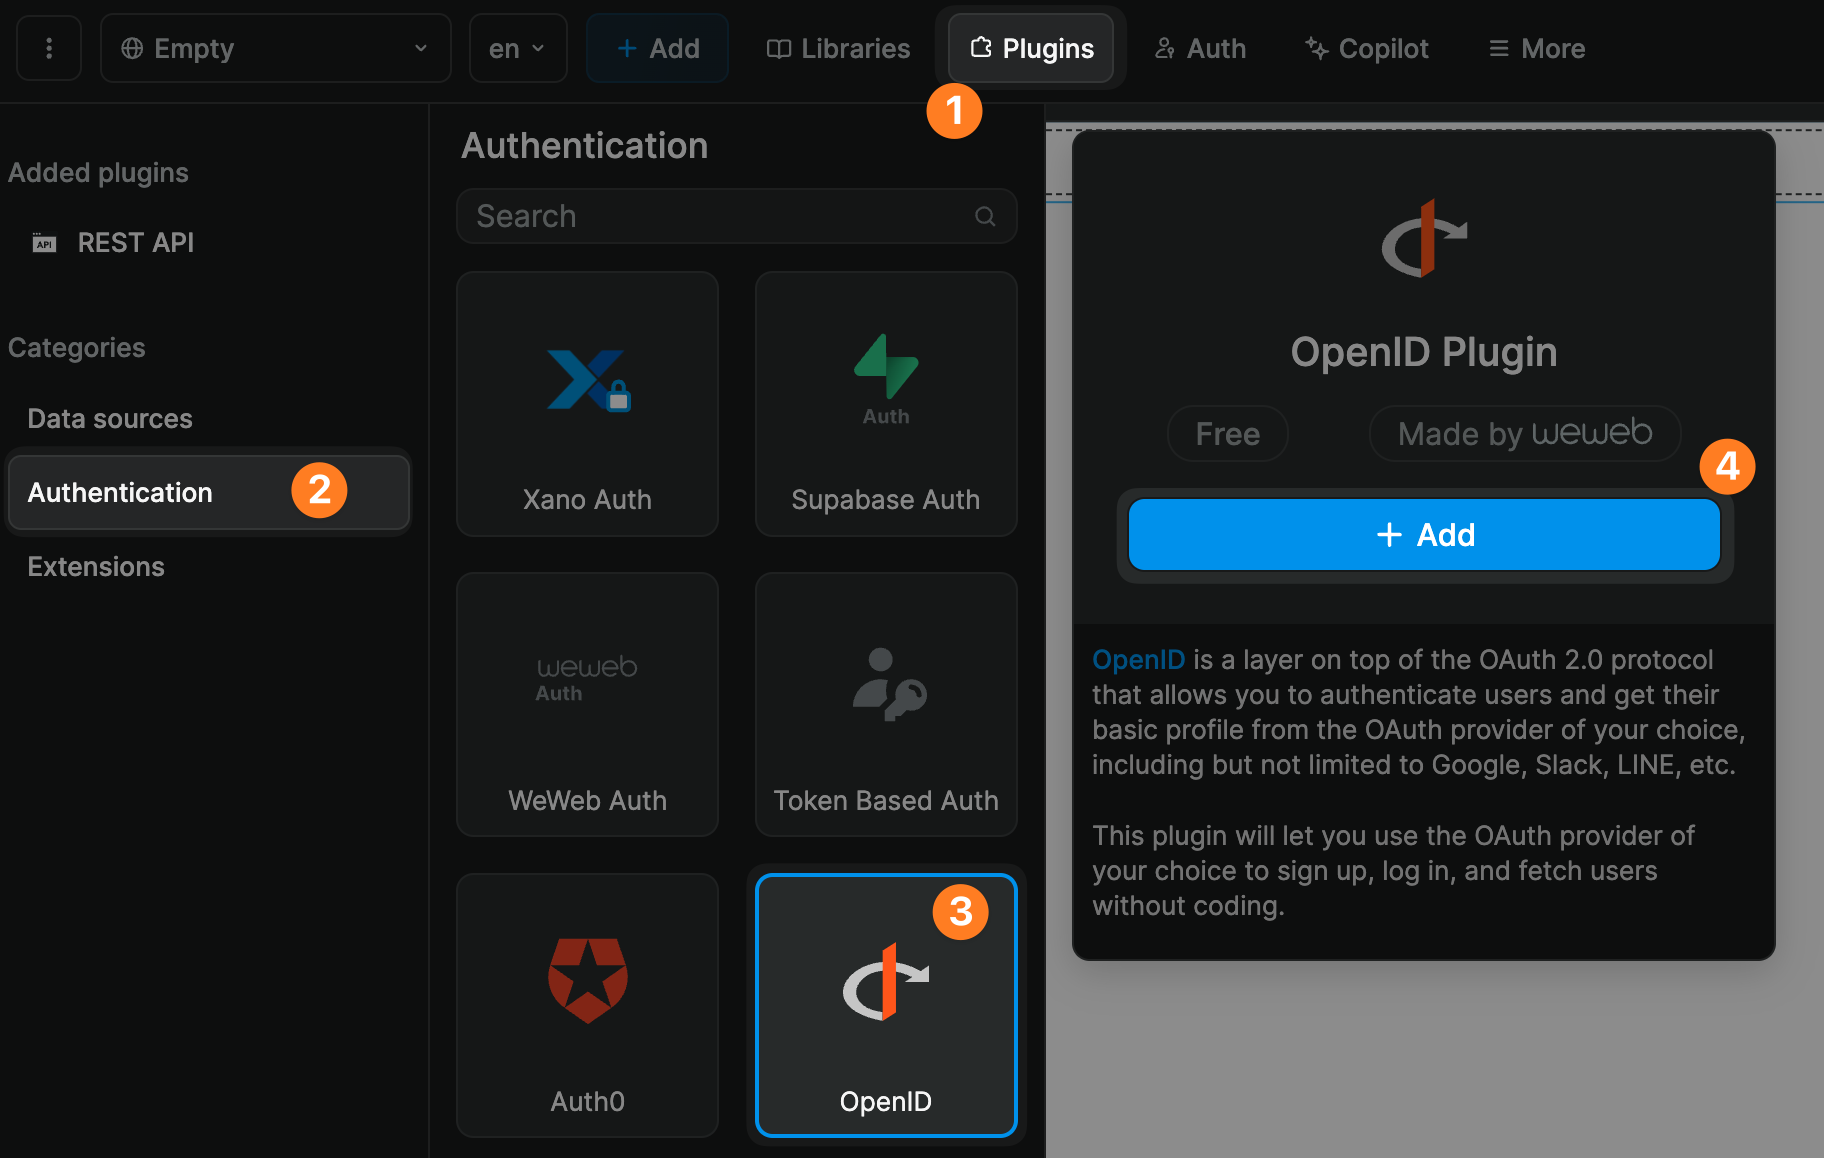Expand the More menu
The image size is (1824, 1158).
click(x=1535, y=48)
